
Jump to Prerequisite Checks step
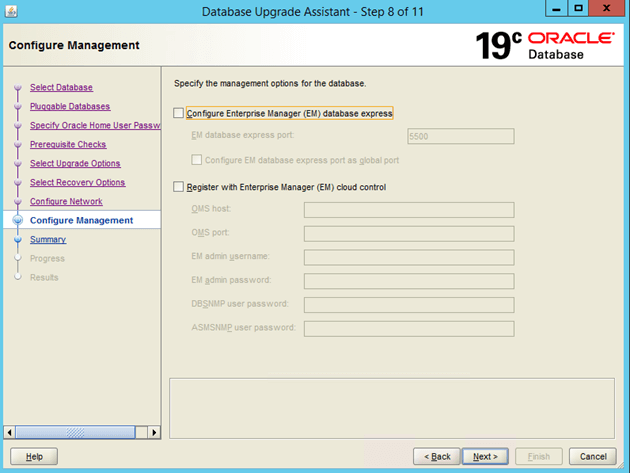pos(68,145)
